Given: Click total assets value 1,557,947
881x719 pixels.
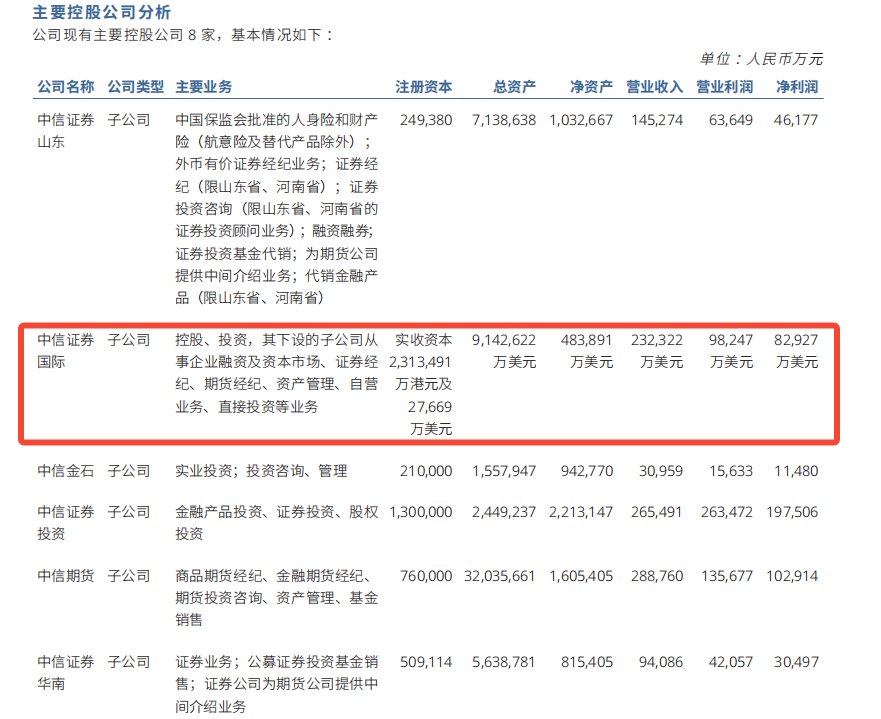Looking at the screenshot, I should click(x=504, y=471).
